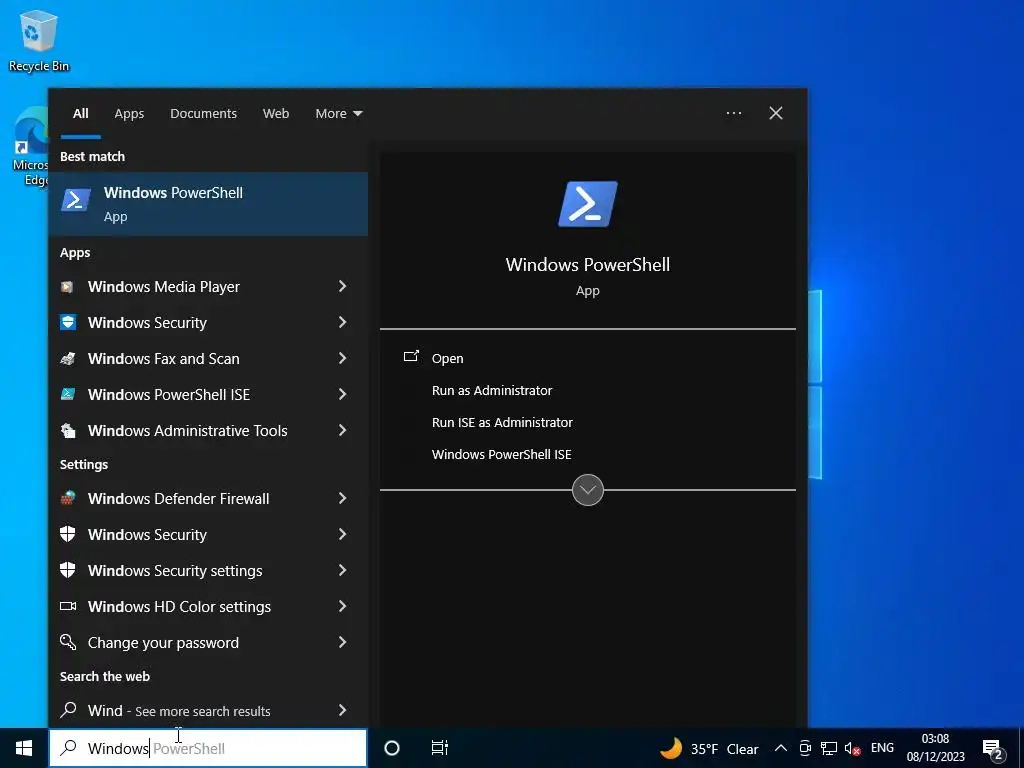The width and height of the screenshot is (1024, 768).
Task: Close the search panel with X
Action: click(776, 113)
